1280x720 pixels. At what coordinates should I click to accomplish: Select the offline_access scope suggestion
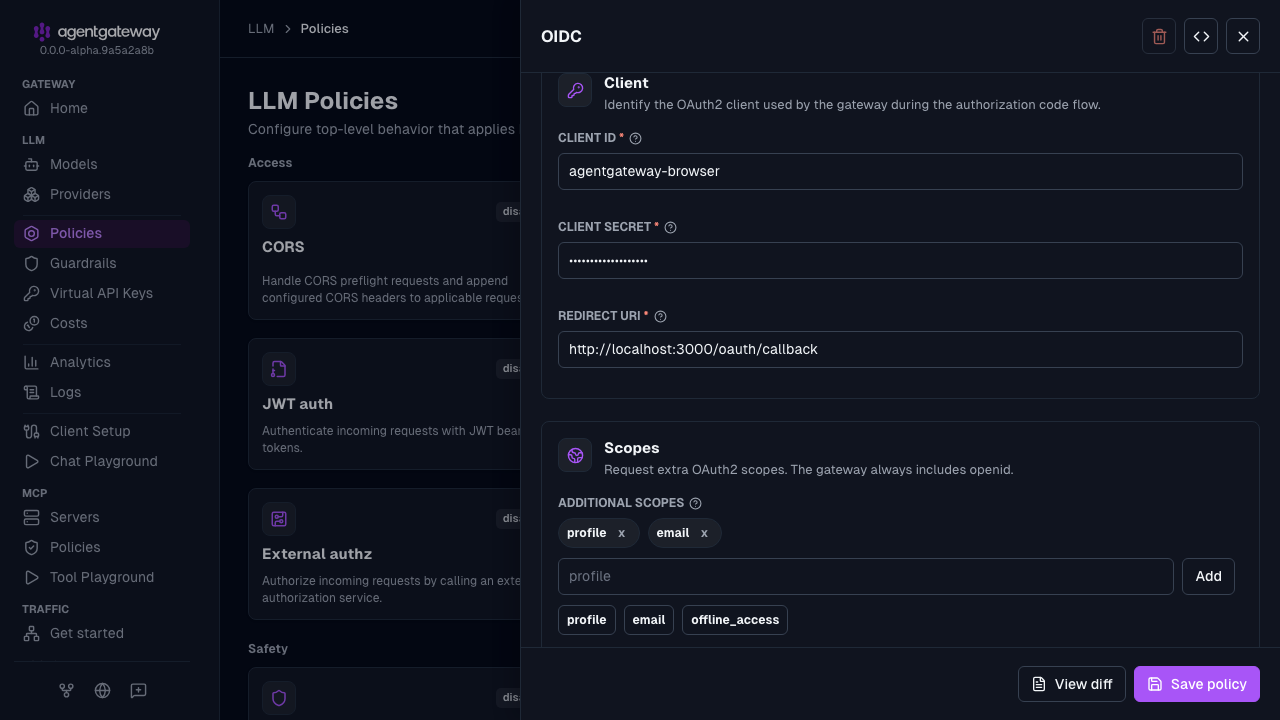tap(735, 620)
